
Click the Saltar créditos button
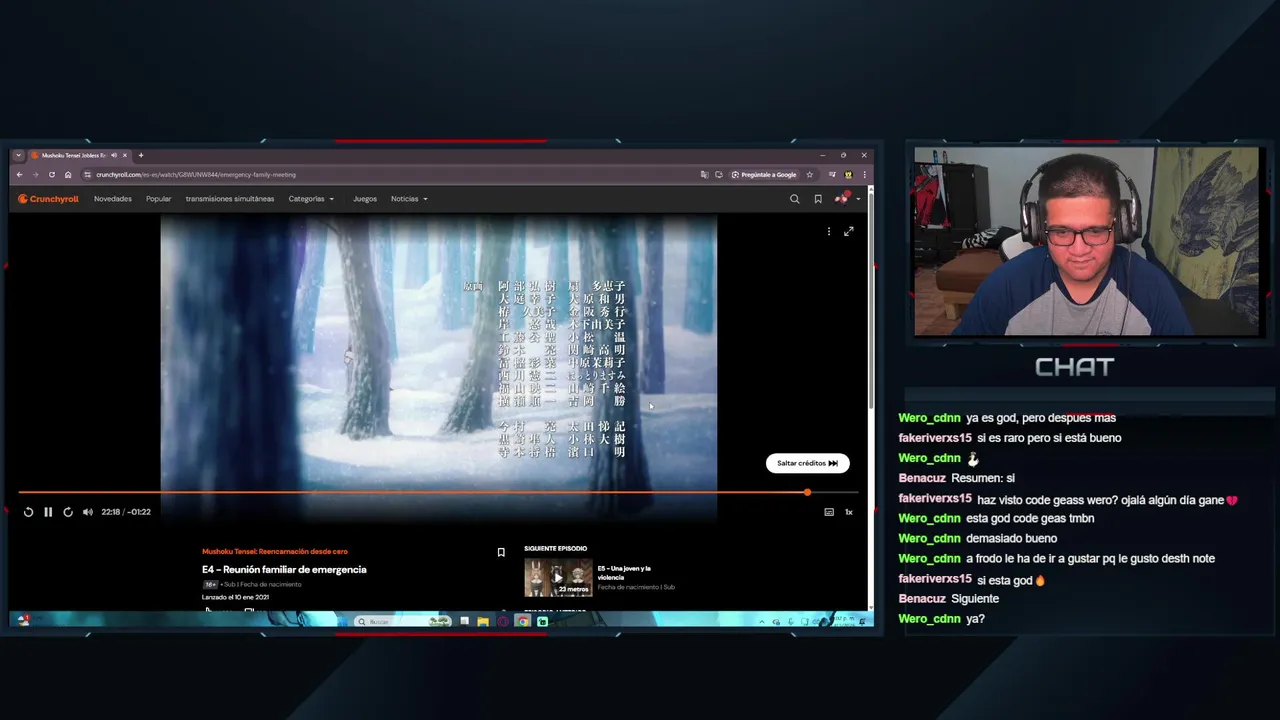pyautogui.click(x=808, y=463)
